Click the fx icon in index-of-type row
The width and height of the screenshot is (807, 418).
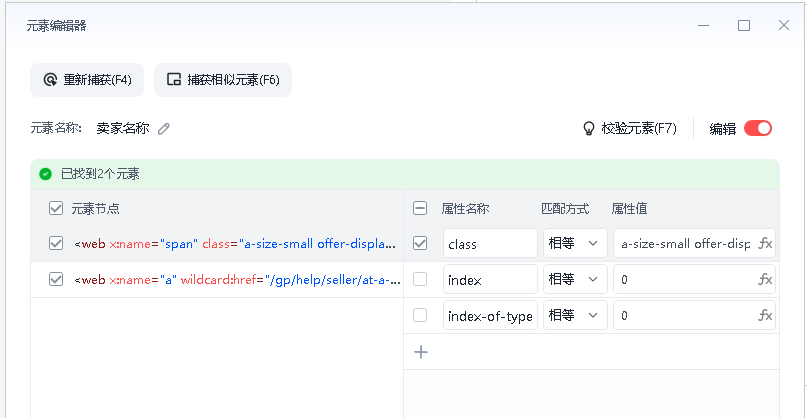click(766, 315)
